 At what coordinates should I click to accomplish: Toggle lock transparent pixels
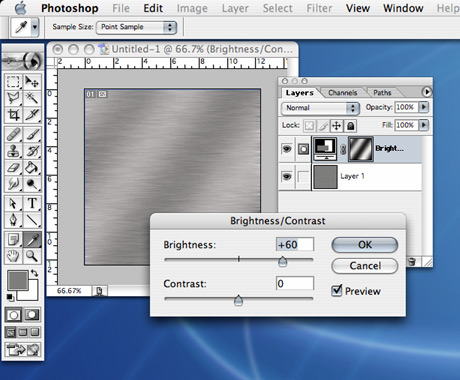tap(309, 126)
